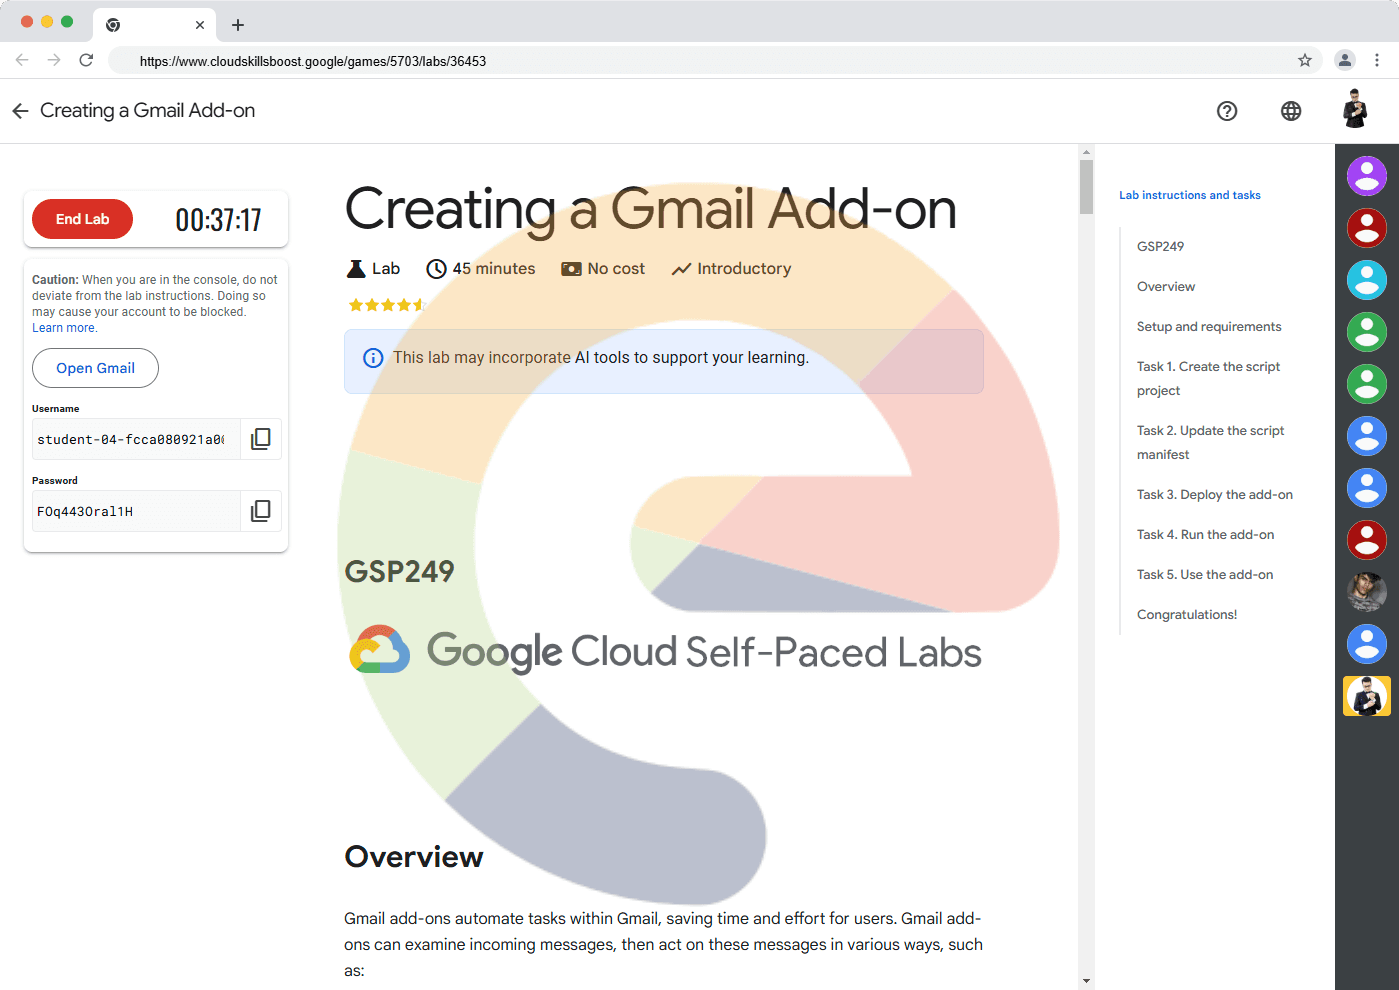This screenshot has width=1399, height=990.
Task: Copy the username with the copy icon
Action: pyautogui.click(x=261, y=439)
